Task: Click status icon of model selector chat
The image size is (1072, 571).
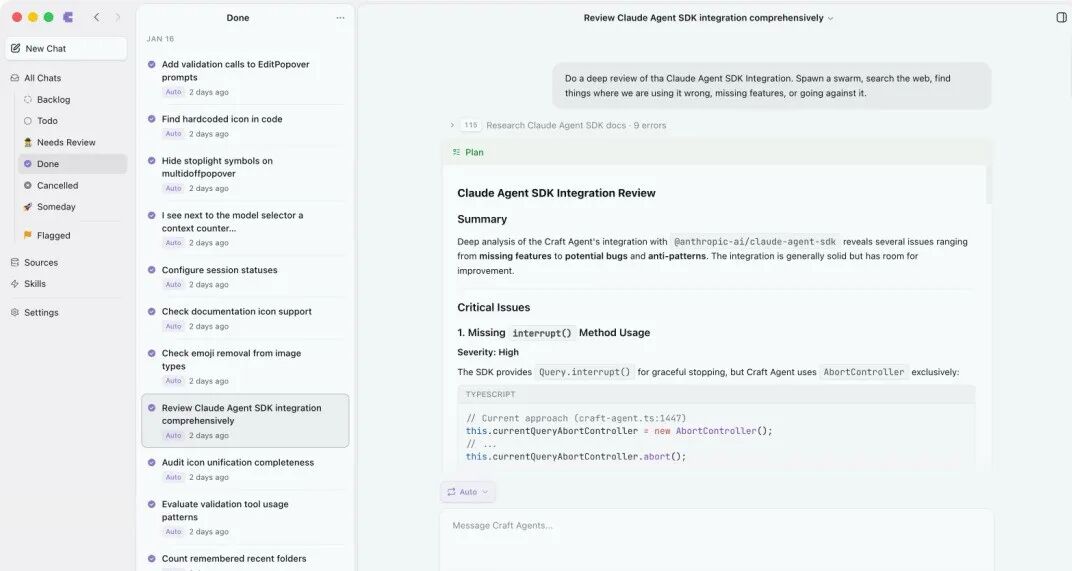Action: 152,215
